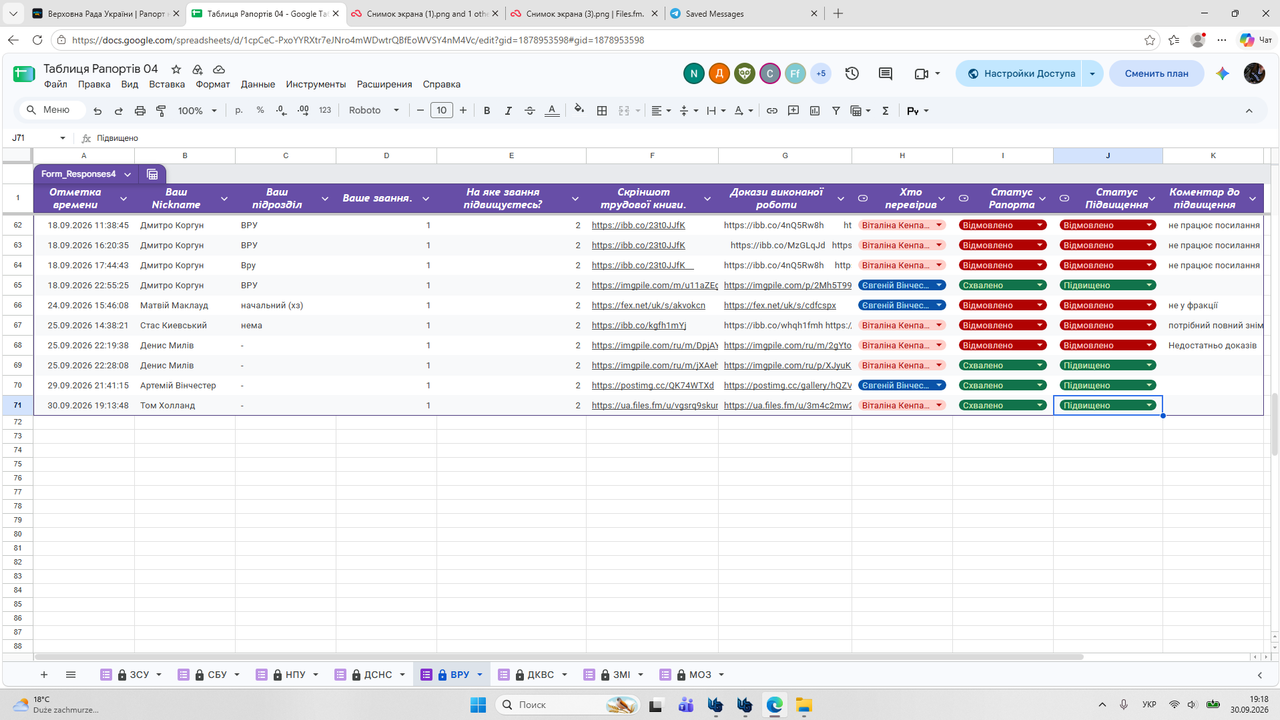Create a filter using the funnel icon
The height and width of the screenshot is (720, 1280).
coord(836,111)
